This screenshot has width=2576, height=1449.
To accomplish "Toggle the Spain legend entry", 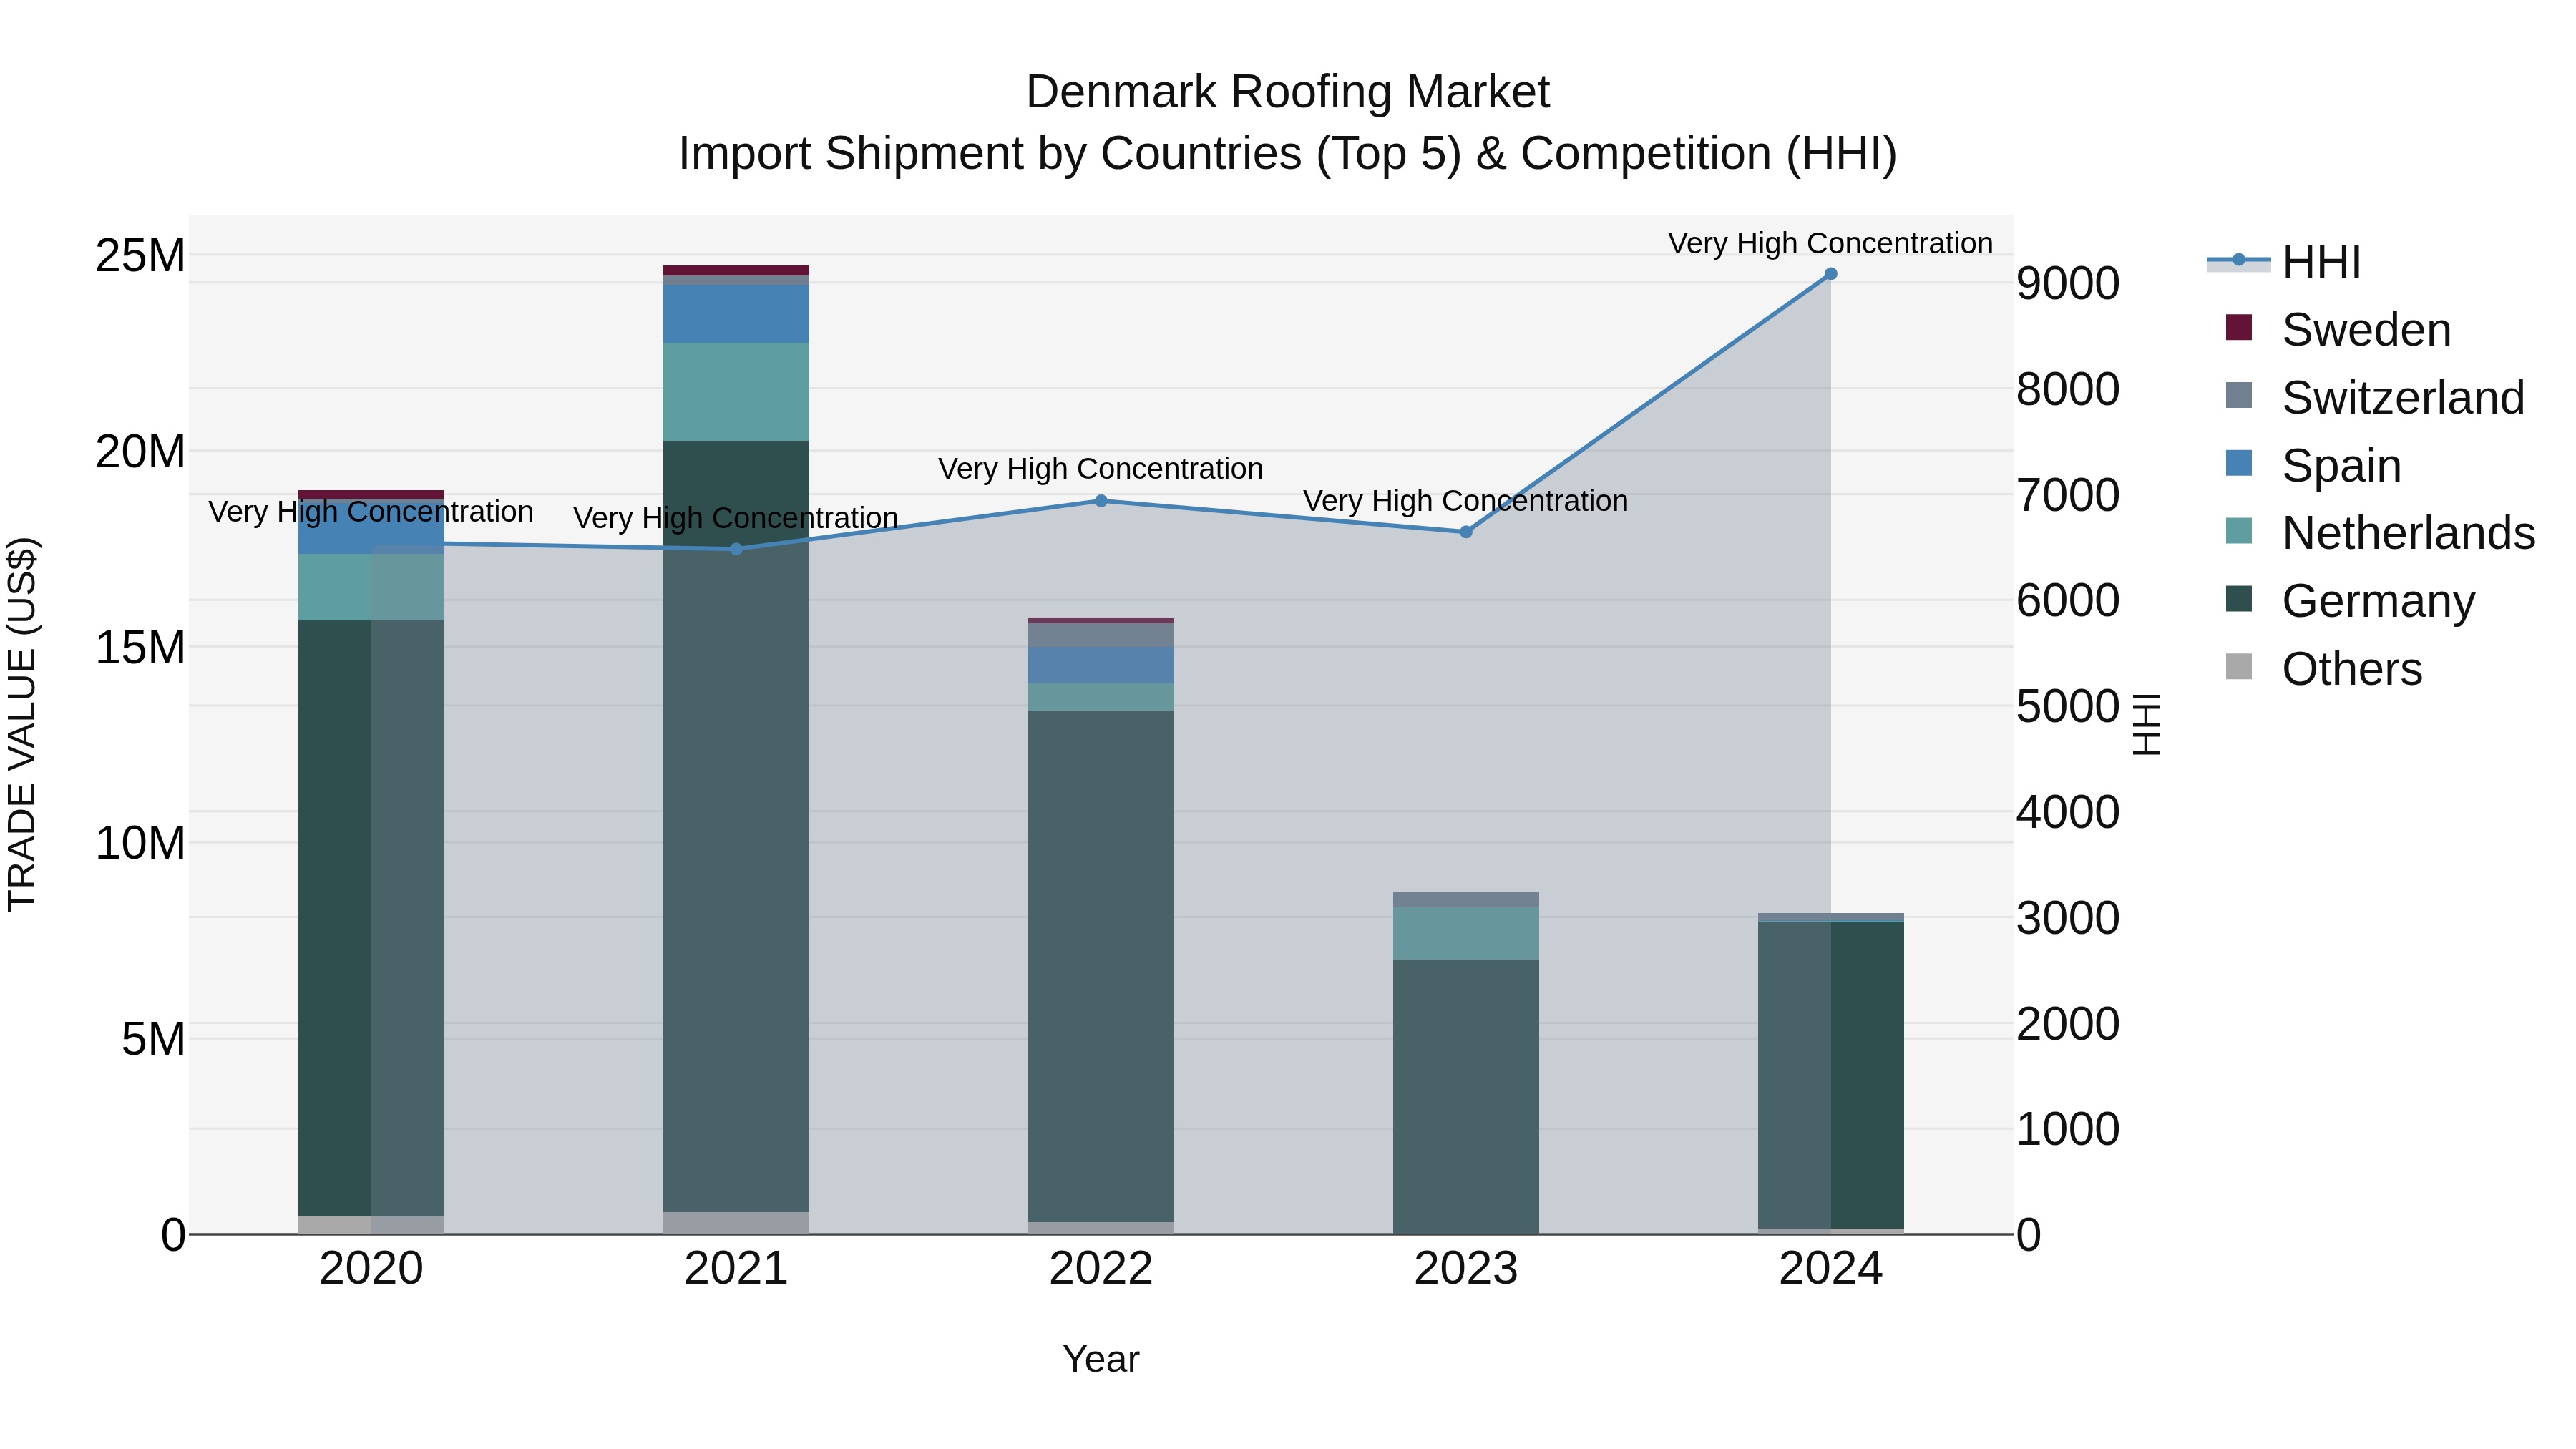I will tap(2313, 466).
